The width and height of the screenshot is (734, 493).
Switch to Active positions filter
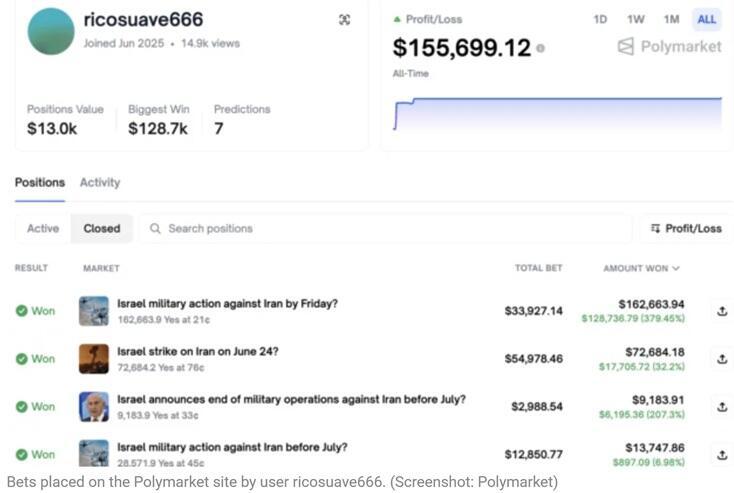[x=43, y=228]
